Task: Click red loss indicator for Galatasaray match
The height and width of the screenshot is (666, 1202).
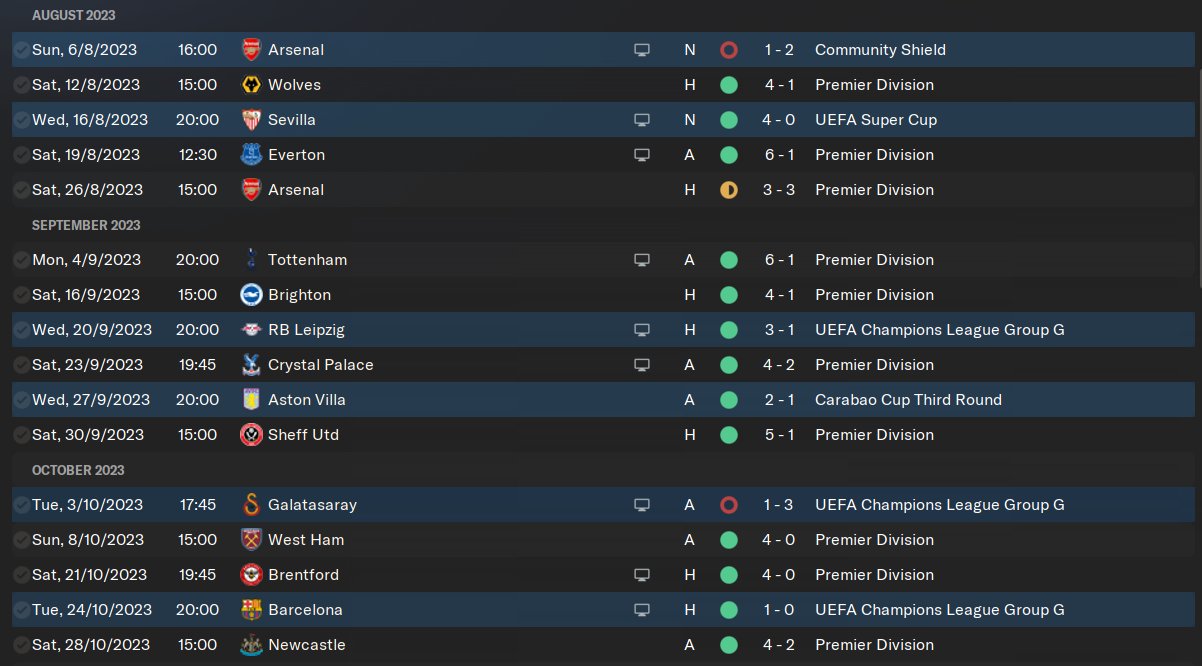Action: (x=728, y=505)
